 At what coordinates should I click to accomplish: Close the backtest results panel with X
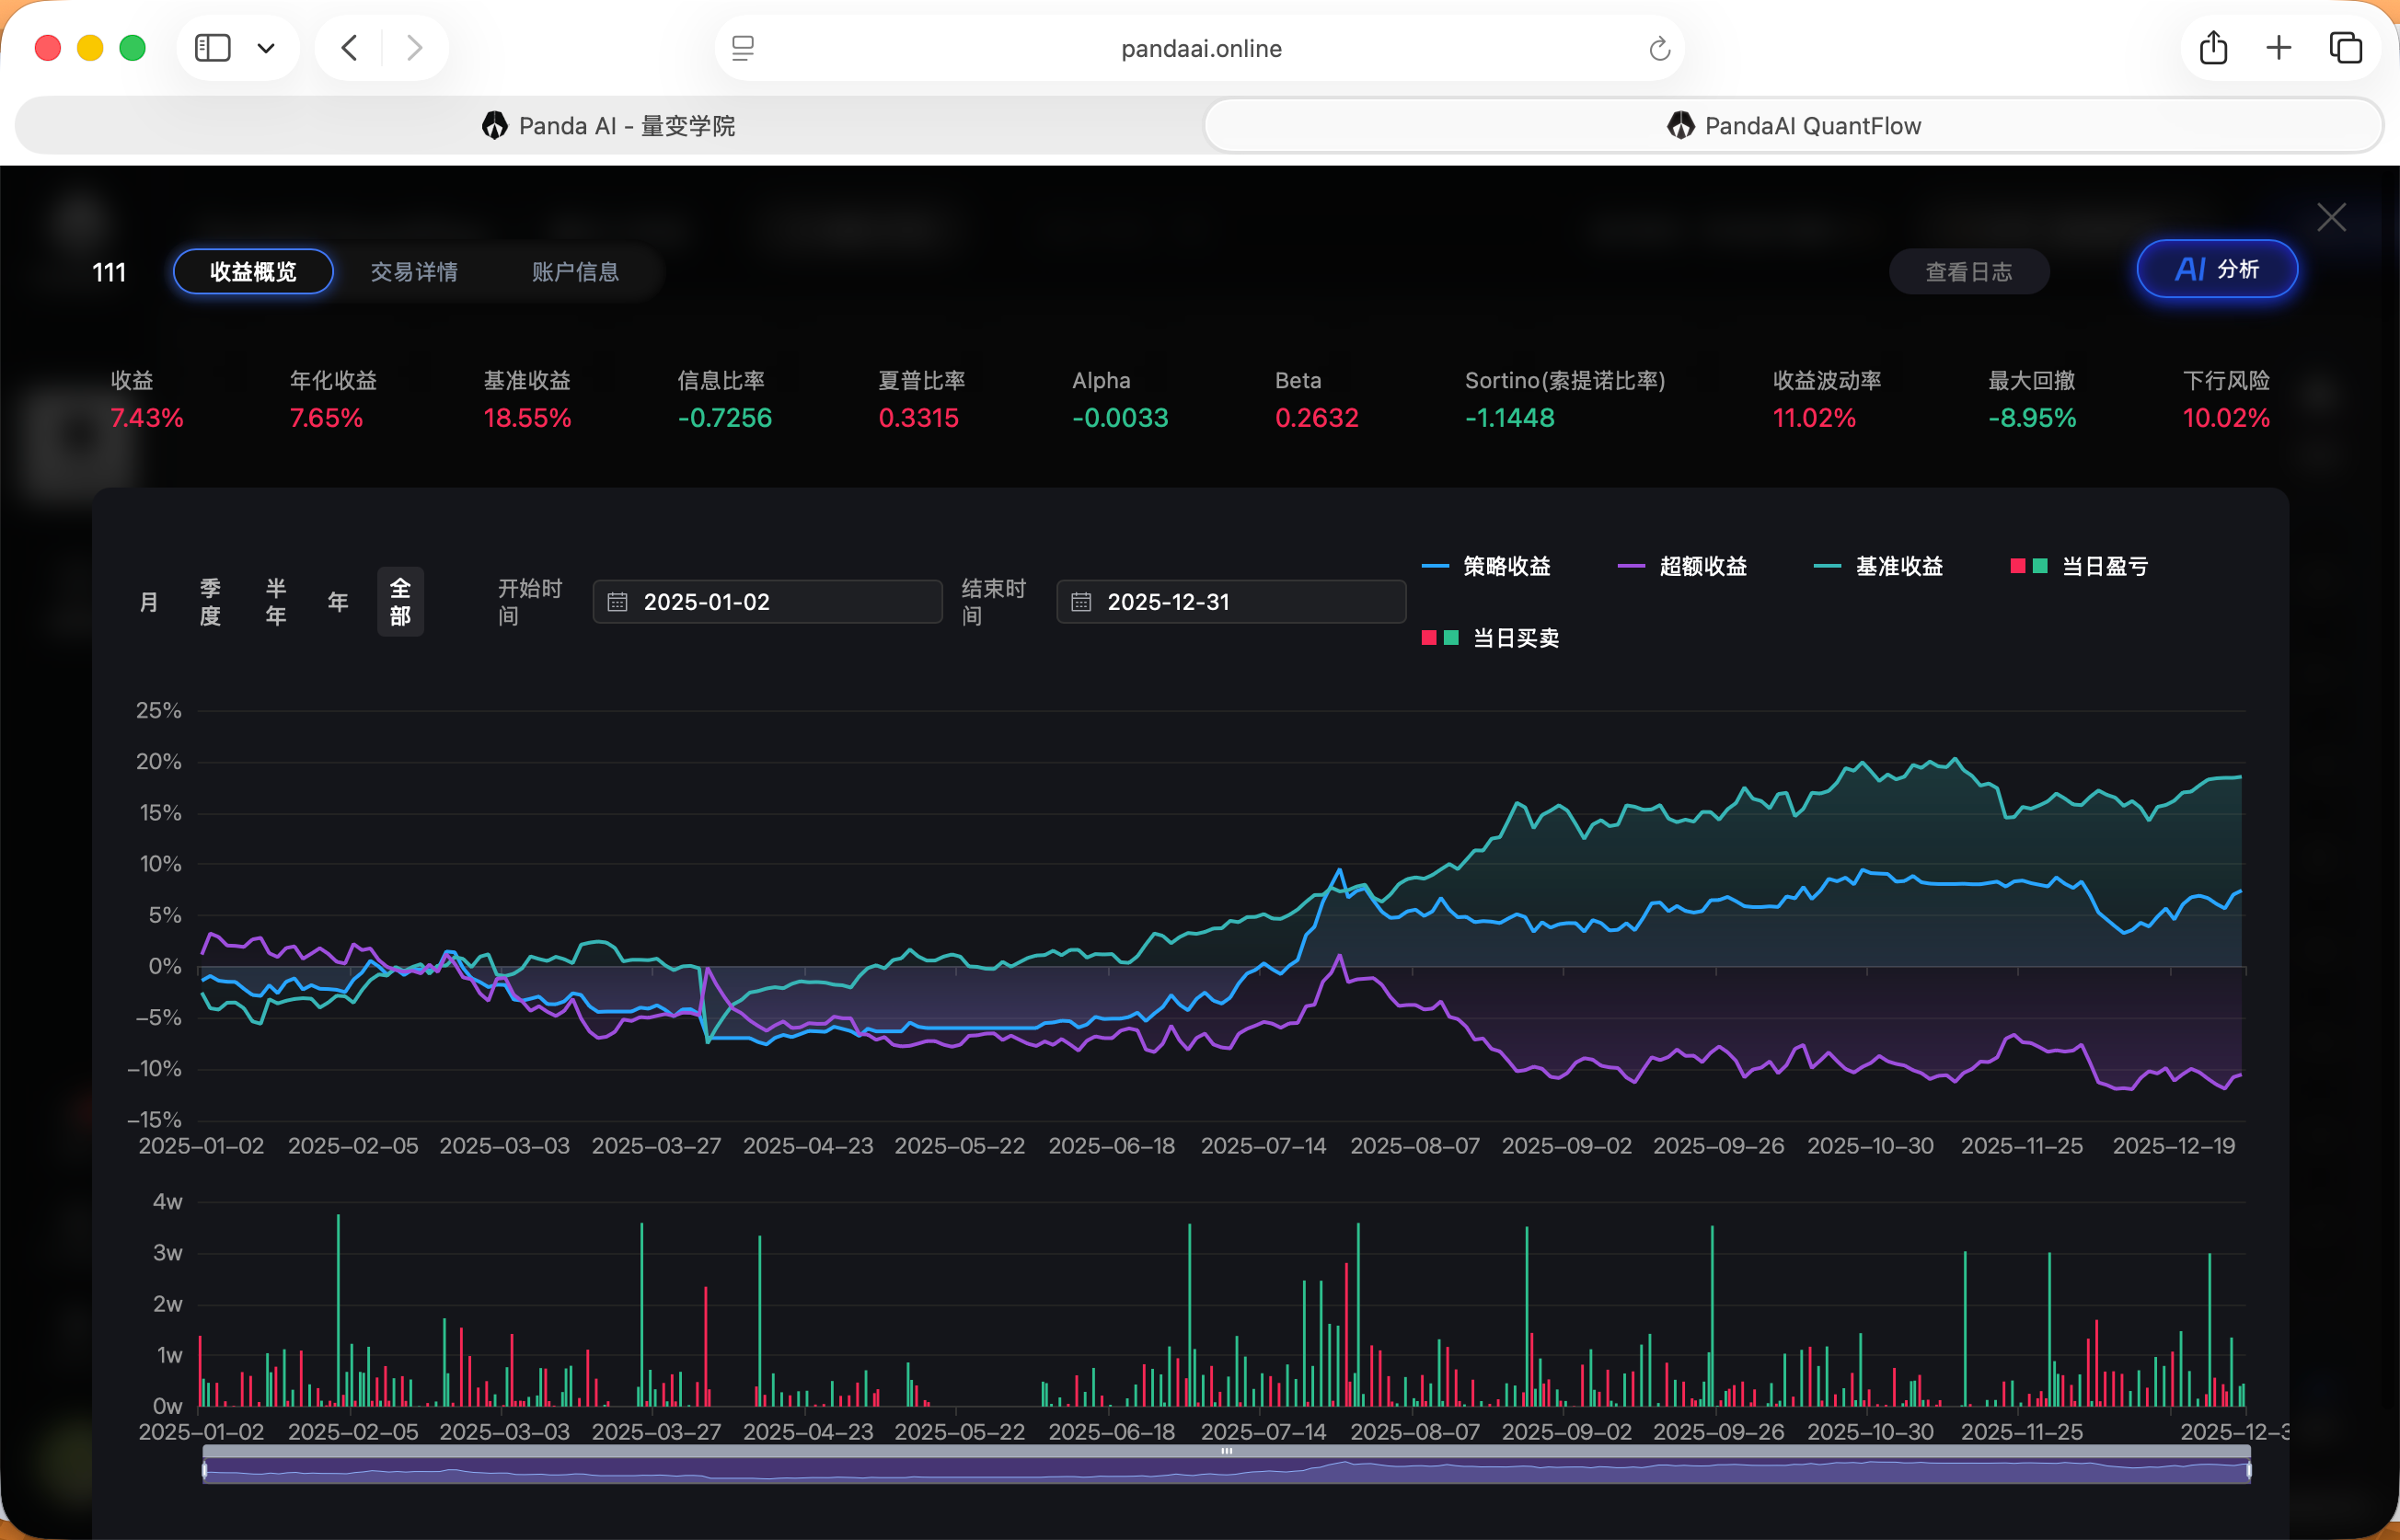(x=2332, y=217)
